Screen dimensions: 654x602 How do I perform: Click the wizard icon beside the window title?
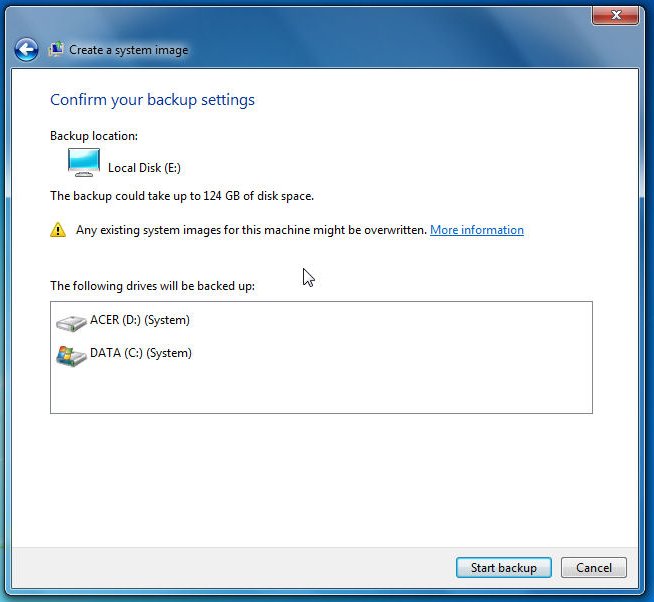tap(56, 49)
